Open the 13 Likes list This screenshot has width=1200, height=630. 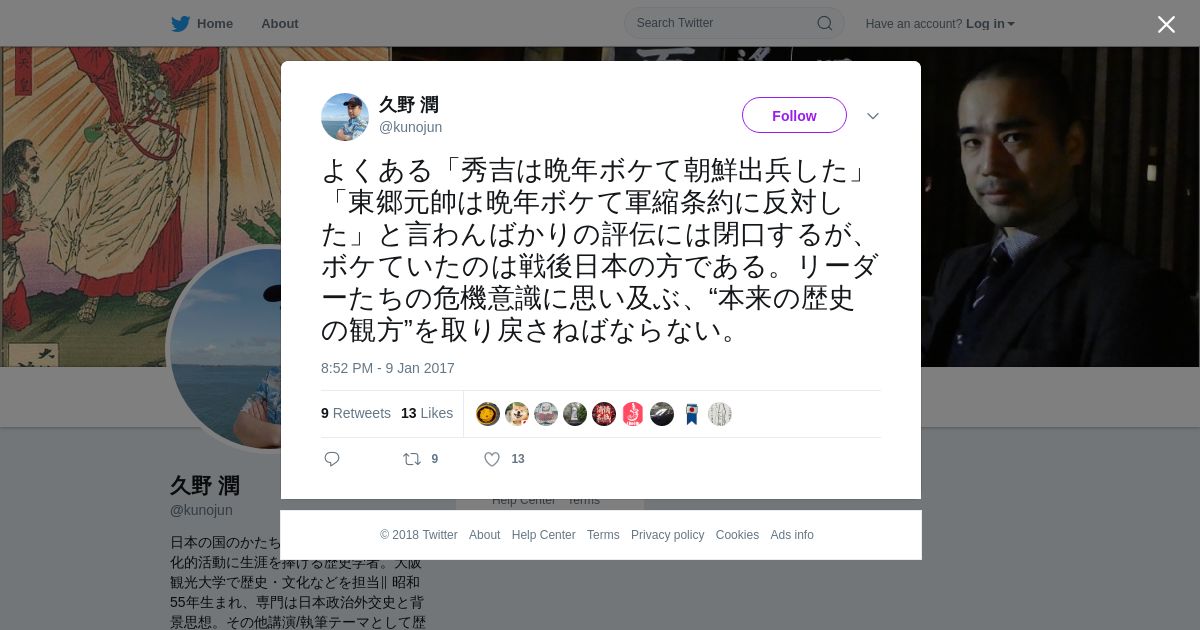click(427, 413)
